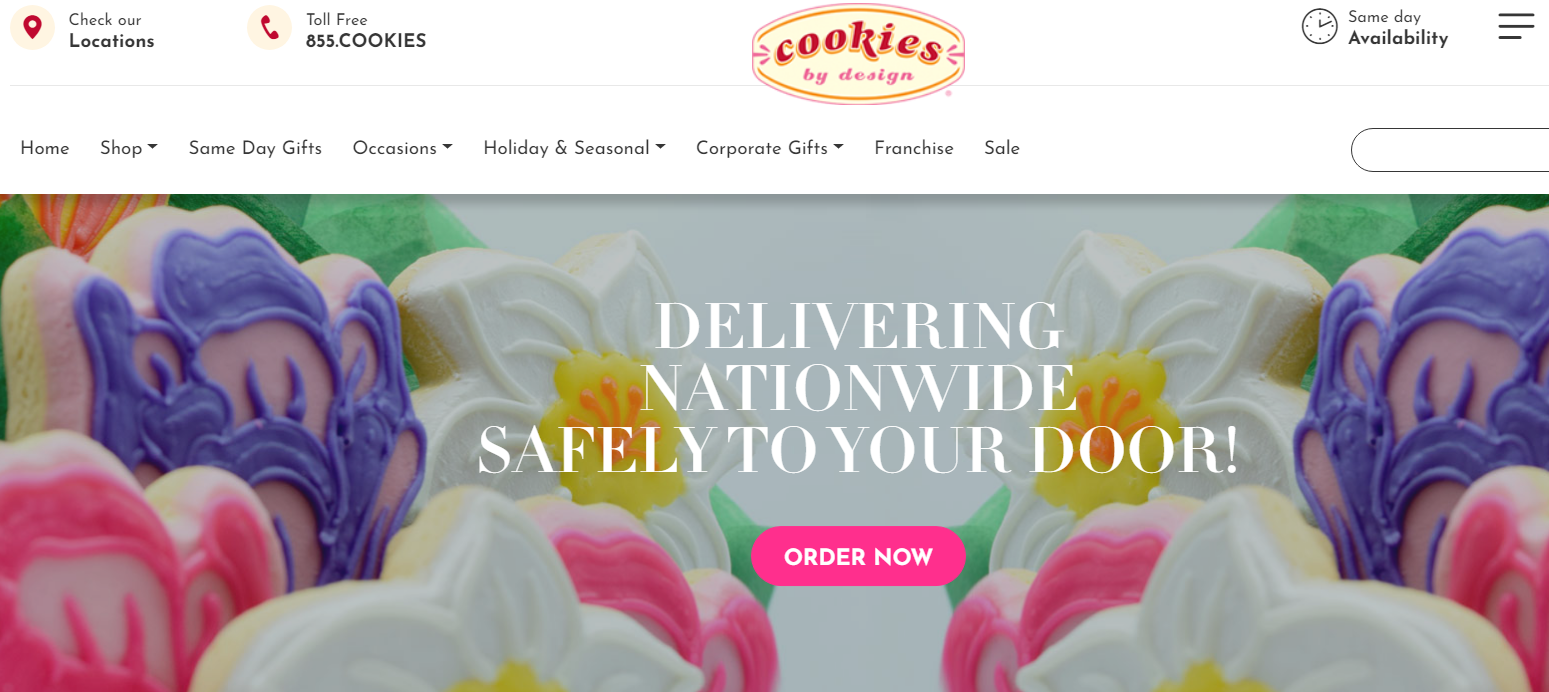
Task: Click the same day clock icon
Action: (1319, 26)
